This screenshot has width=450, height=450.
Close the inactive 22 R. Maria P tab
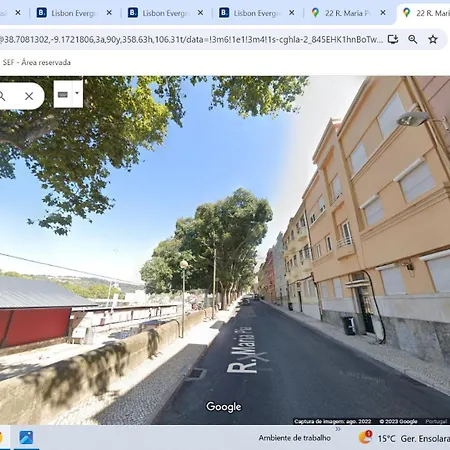point(383,13)
